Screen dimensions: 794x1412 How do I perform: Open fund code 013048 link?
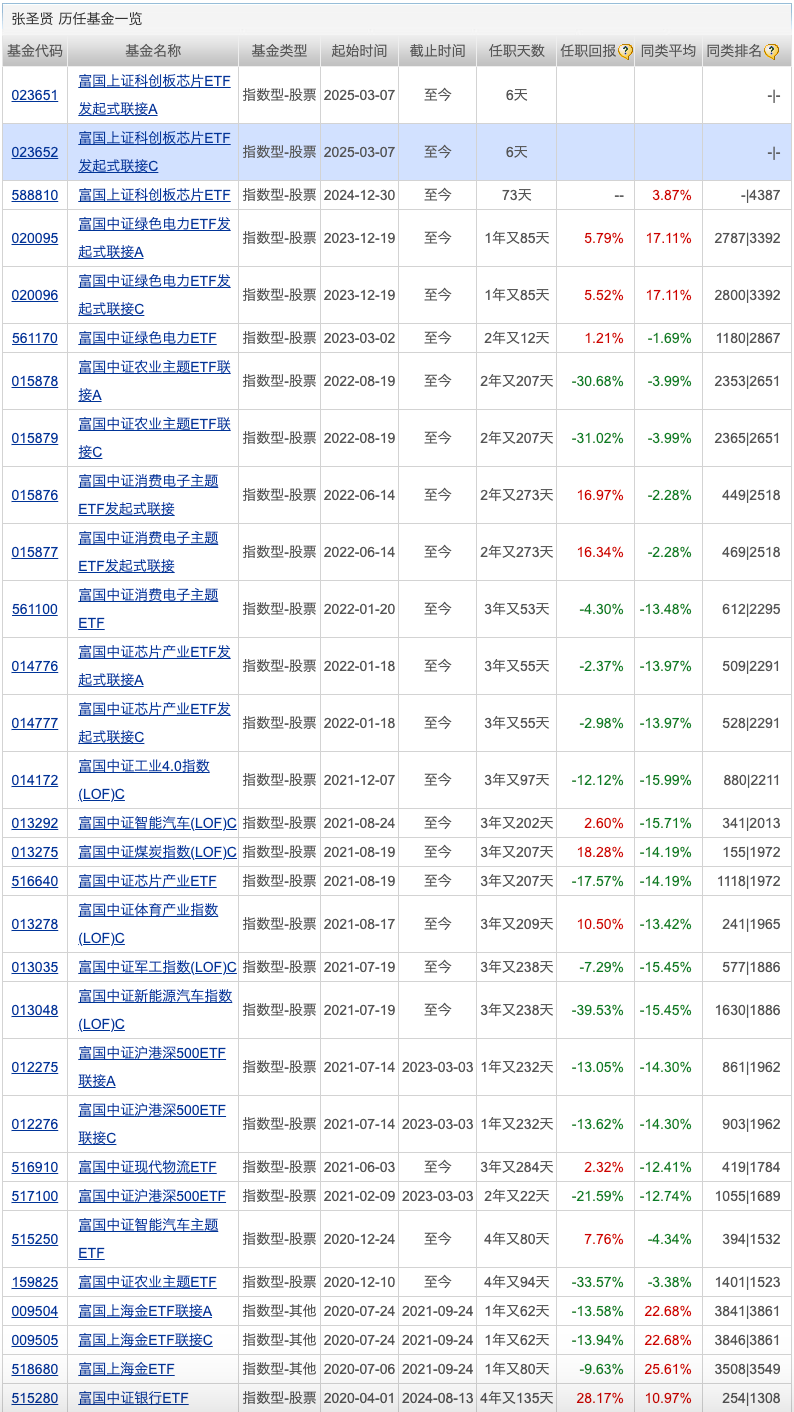click(x=35, y=1010)
